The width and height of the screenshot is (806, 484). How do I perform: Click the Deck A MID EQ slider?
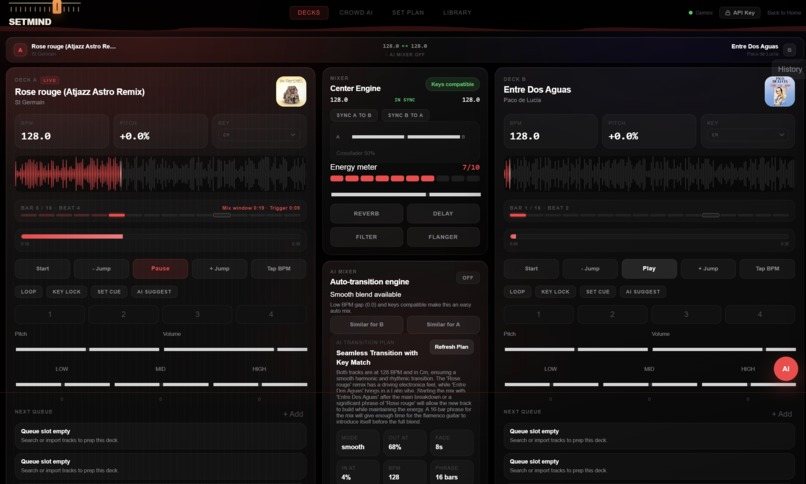(x=161, y=384)
